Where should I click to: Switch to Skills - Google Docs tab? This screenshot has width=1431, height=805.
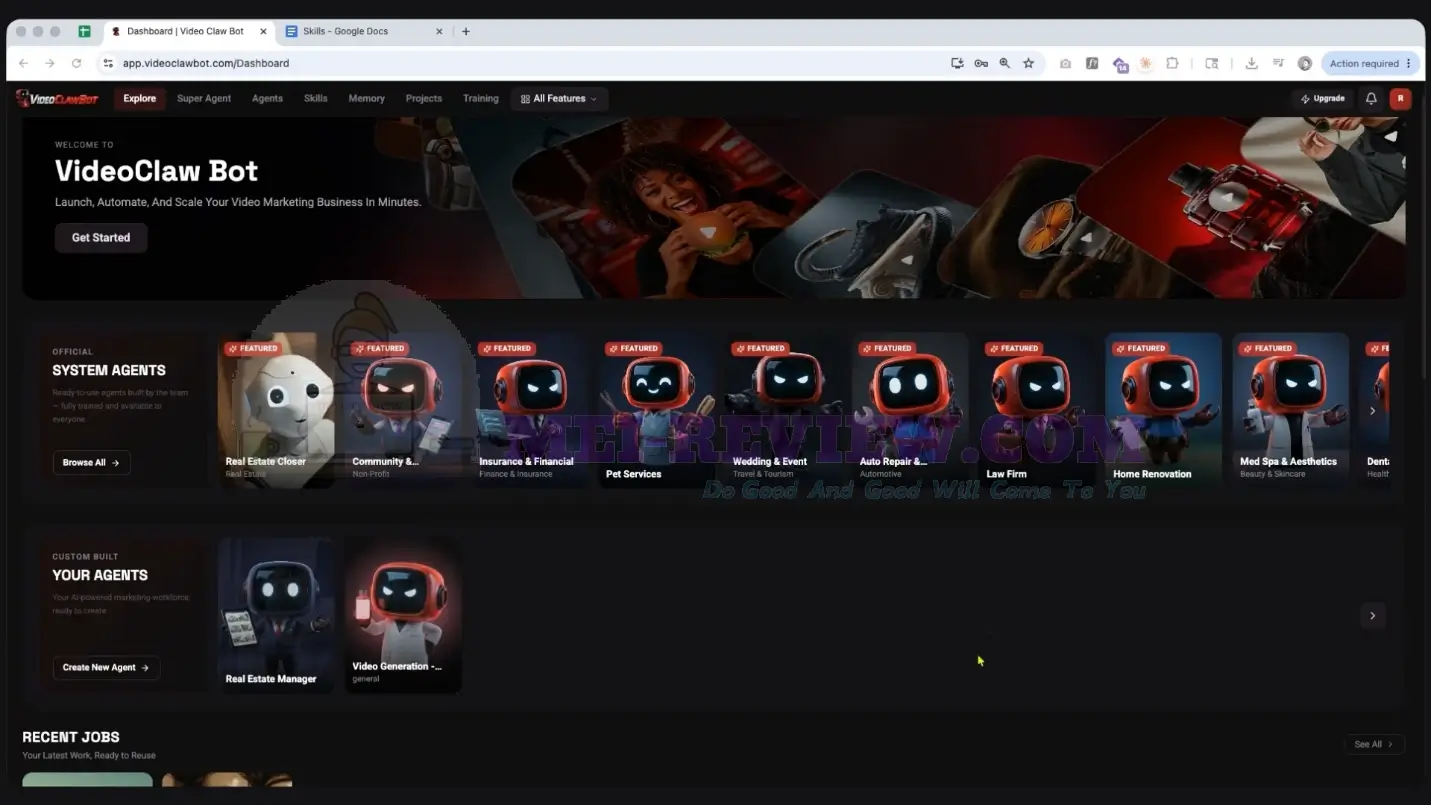coord(363,31)
